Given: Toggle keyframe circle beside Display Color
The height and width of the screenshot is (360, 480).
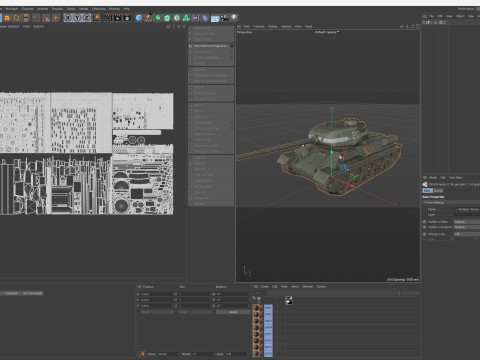Looking at the screenshot, I should tap(425, 234).
